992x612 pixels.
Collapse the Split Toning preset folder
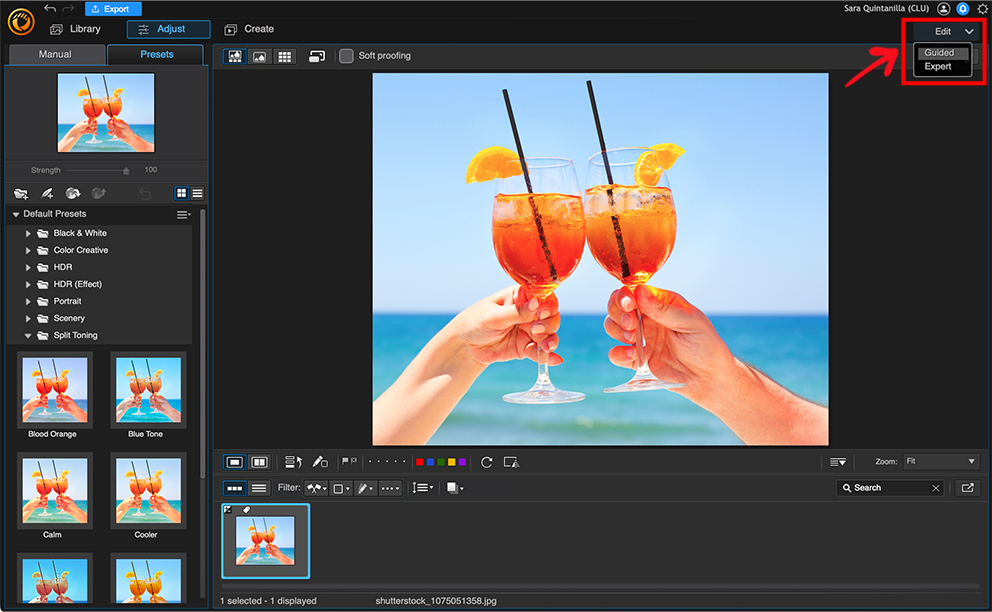point(27,335)
